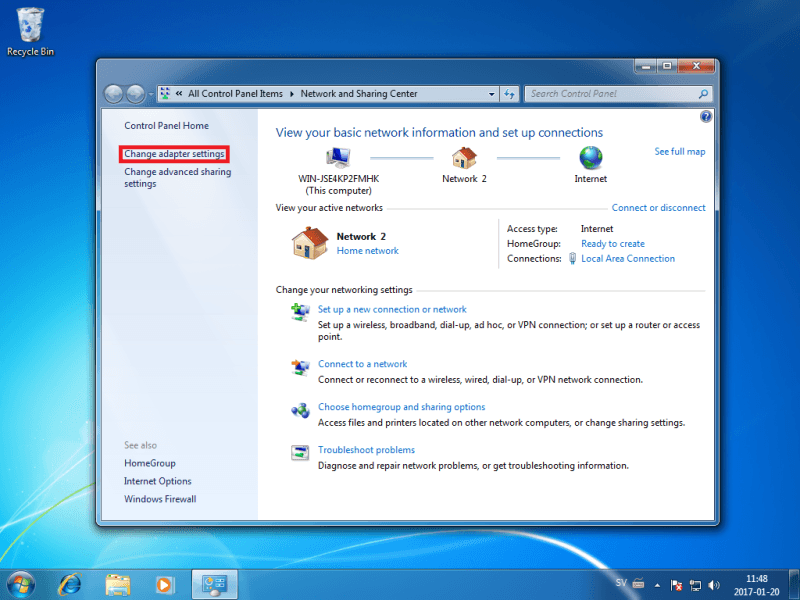
Task: Open the Recycle Bin on desktop
Action: point(30,32)
